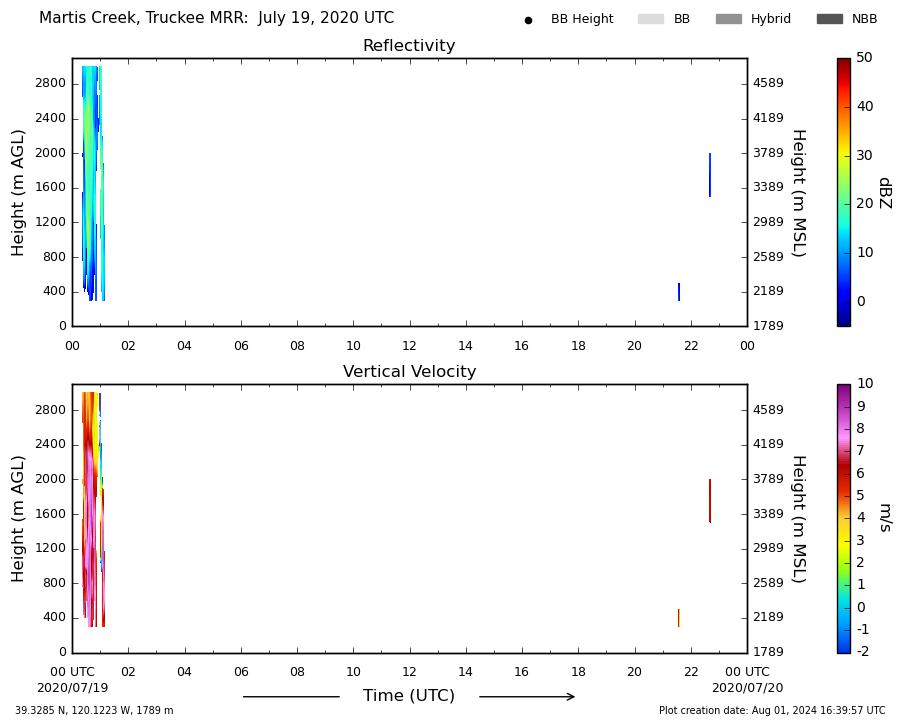This screenshot has width=900, height=725.
Task: Click 'Time (UTC)' axis label
Action: coord(409,696)
